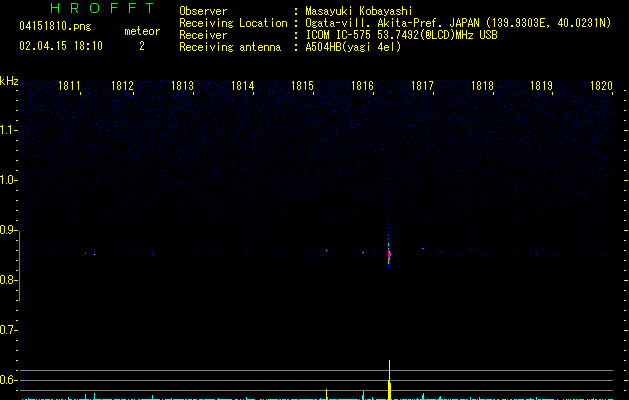Click the HROFFT title text
629x400 pixels.
(103, 8)
